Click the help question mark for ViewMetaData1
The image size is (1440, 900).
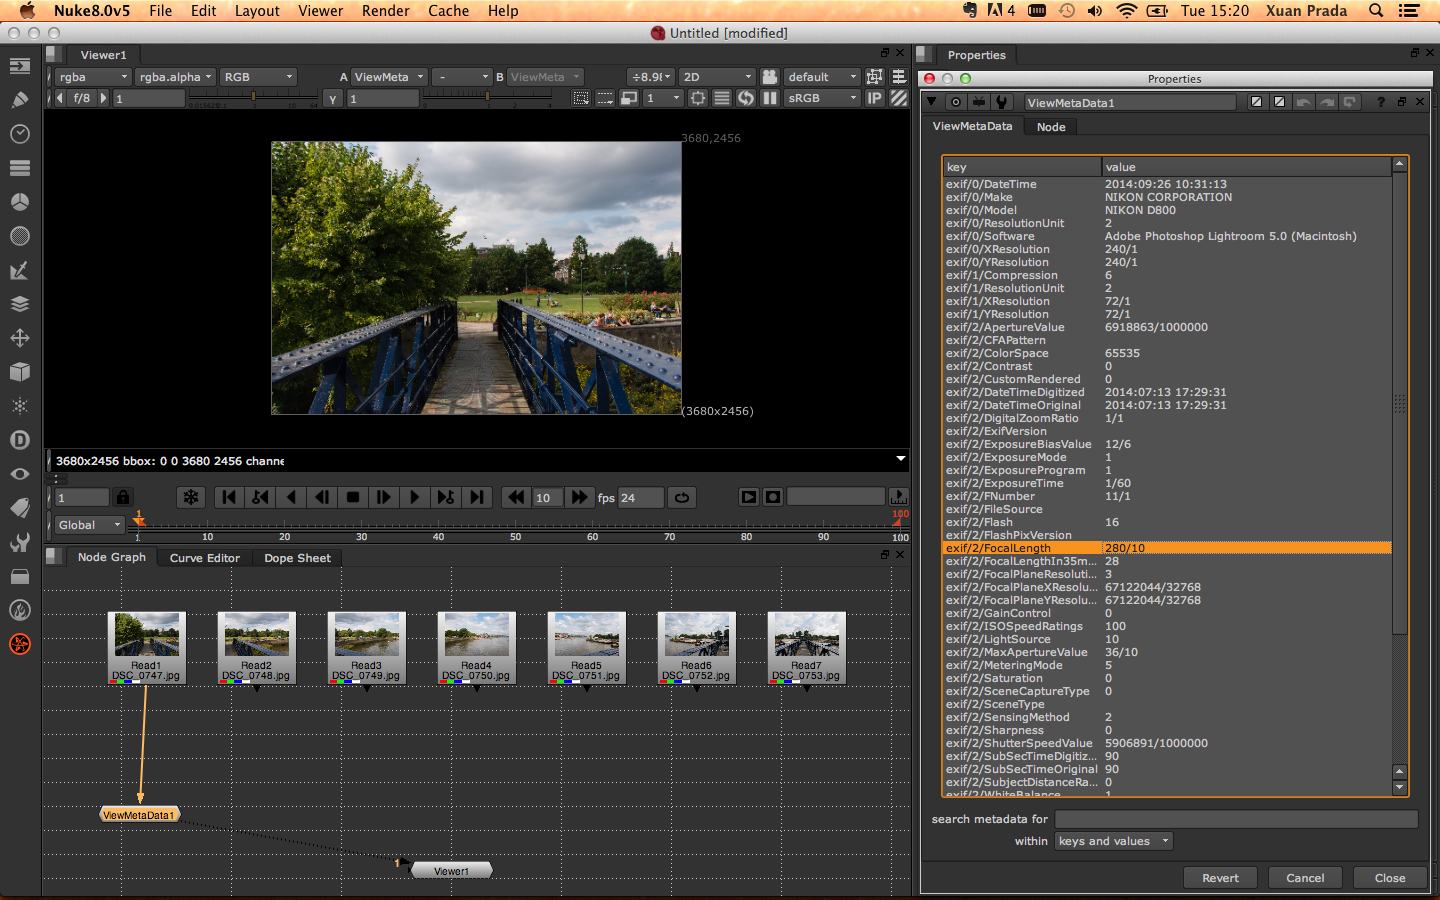pyautogui.click(x=1380, y=102)
